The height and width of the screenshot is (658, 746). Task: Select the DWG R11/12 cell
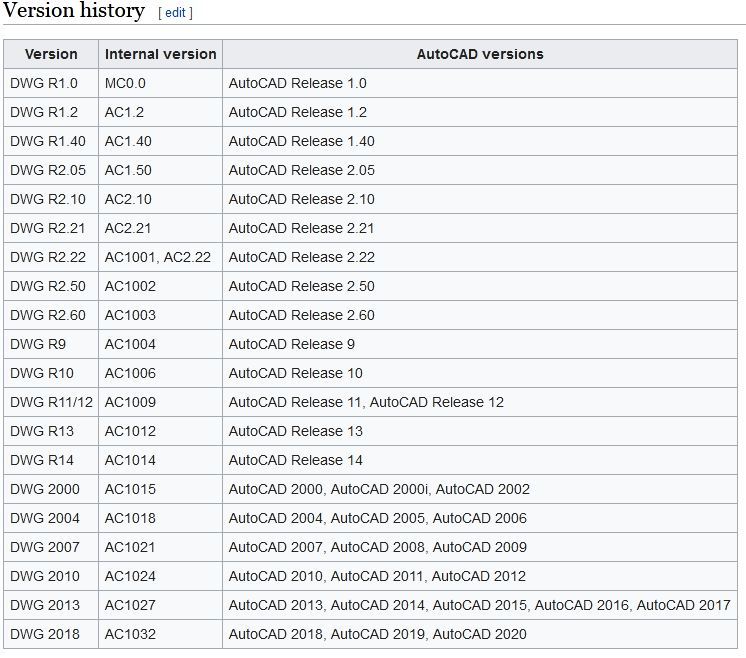[51, 403]
